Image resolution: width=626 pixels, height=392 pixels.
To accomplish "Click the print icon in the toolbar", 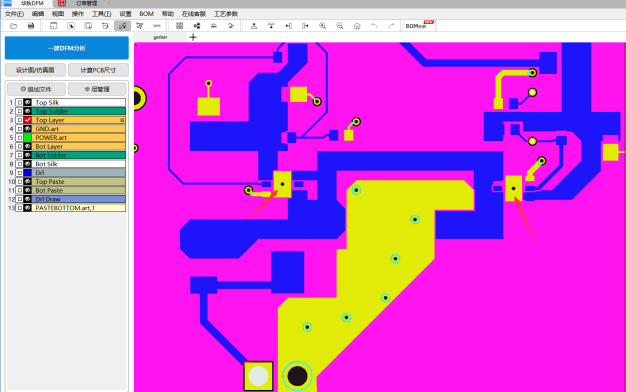I will click(x=31, y=26).
